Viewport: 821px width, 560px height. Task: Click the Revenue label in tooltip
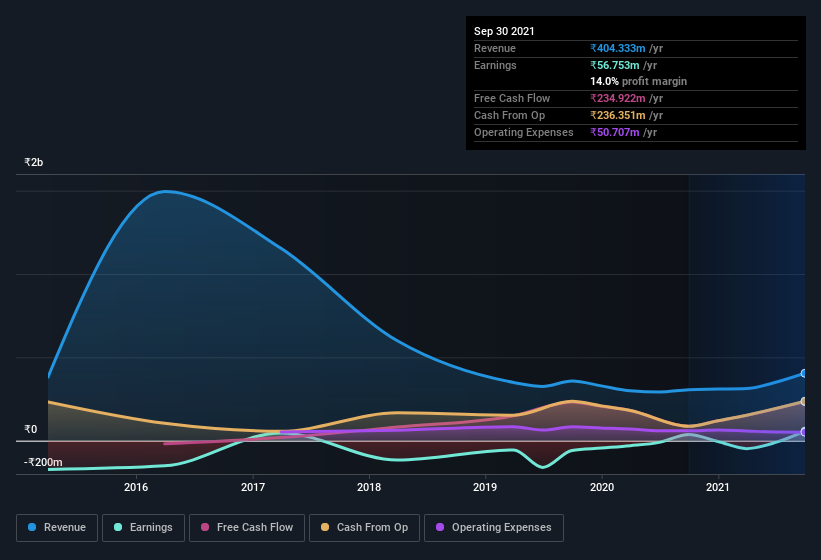tap(495, 48)
